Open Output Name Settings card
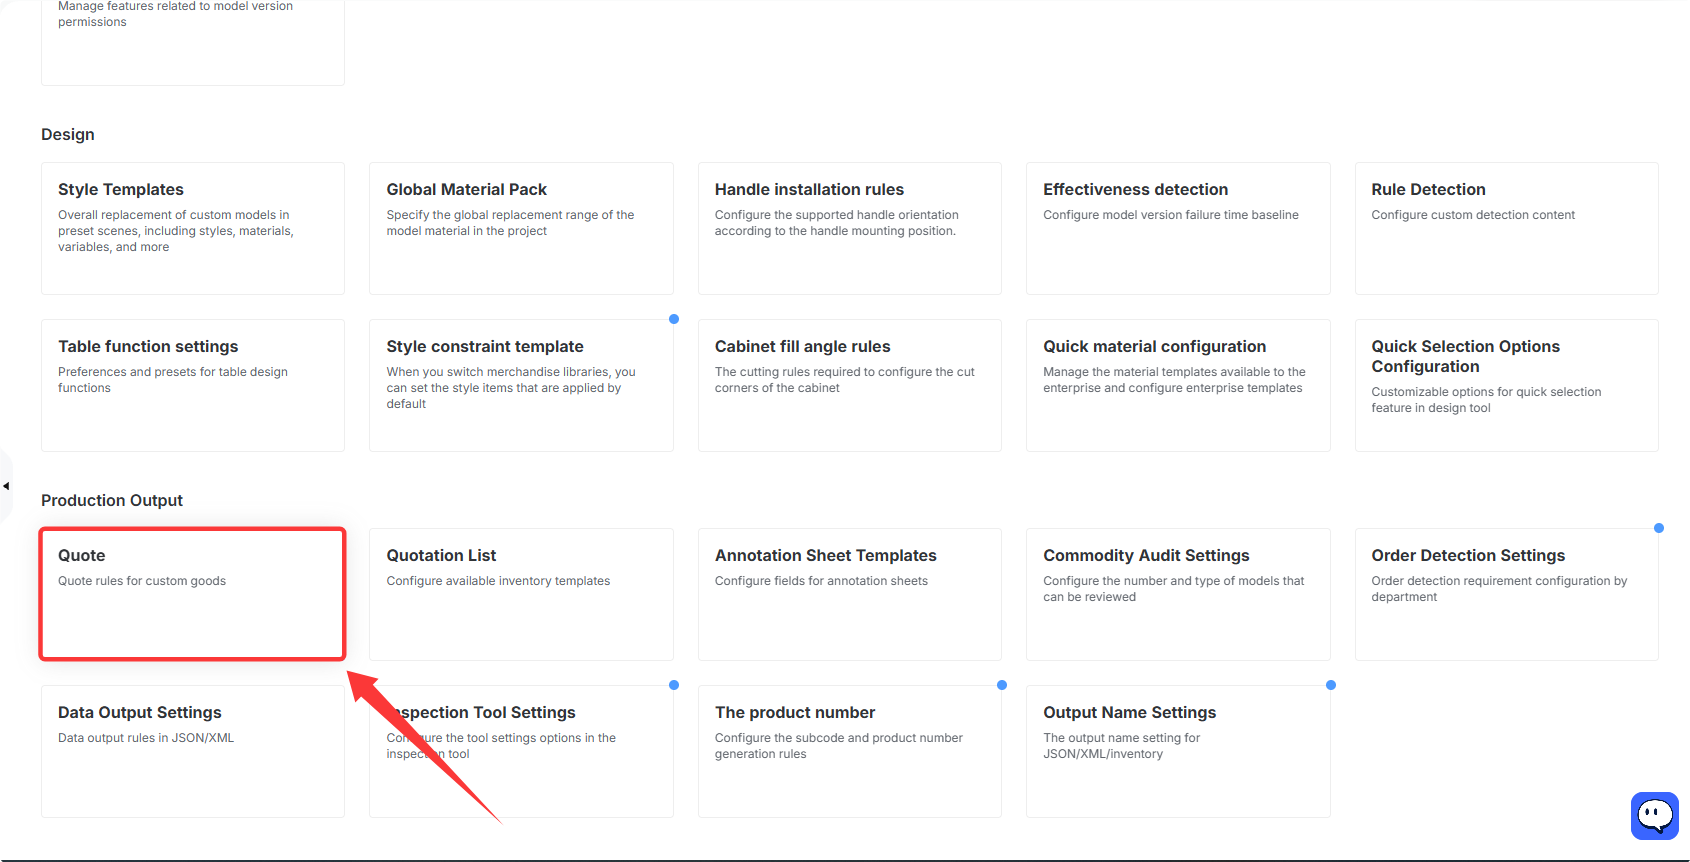The width and height of the screenshot is (1690, 862). point(1178,751)
